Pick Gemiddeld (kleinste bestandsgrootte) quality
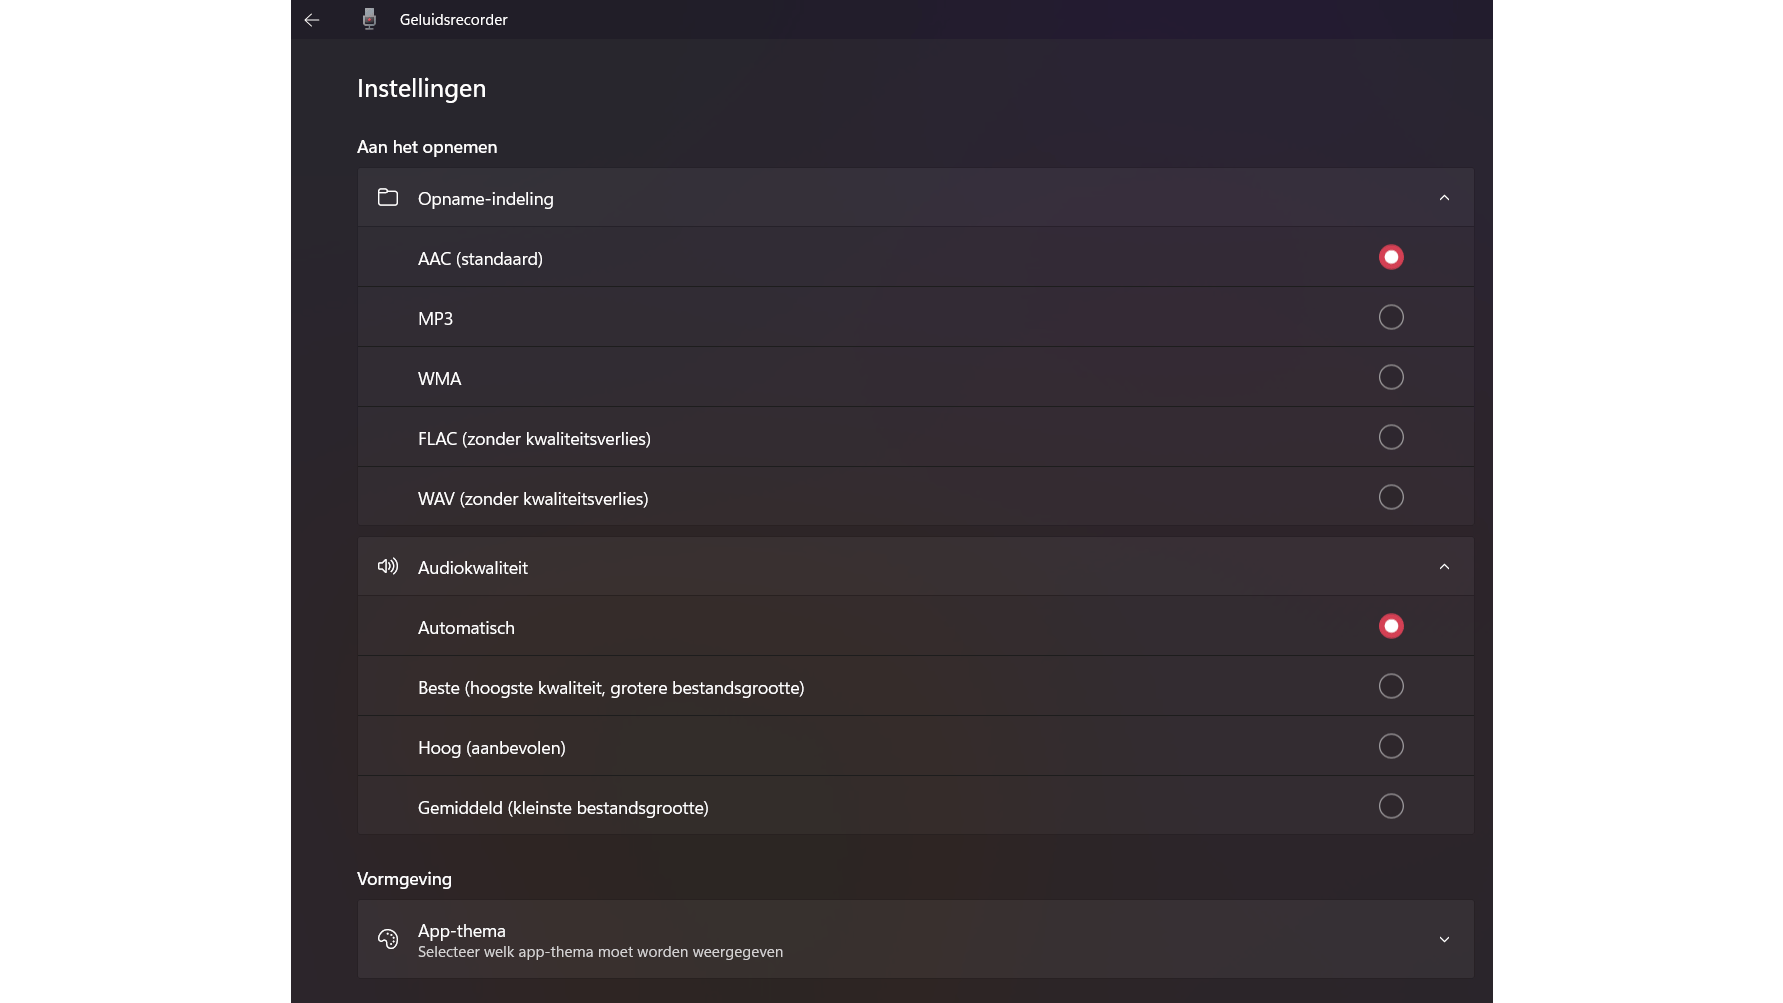The image size is (1783, 1003). click(1391, 807)
